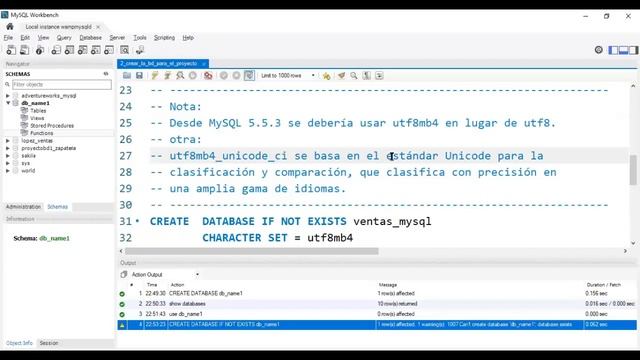The width and height of the screenshot is (640, 360).
Task: Click the create new schema icon
Action: (56, 50)
